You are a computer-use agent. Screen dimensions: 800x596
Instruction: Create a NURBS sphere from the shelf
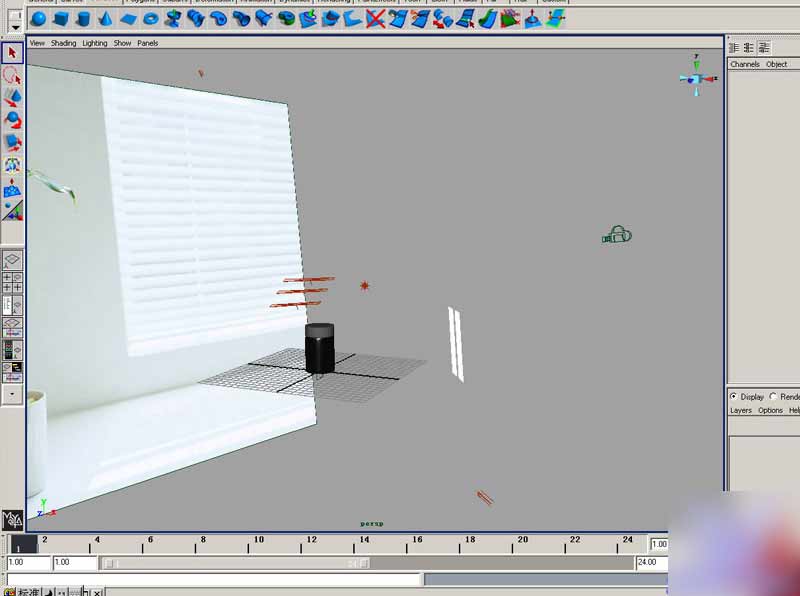click(x=39, y=19)
